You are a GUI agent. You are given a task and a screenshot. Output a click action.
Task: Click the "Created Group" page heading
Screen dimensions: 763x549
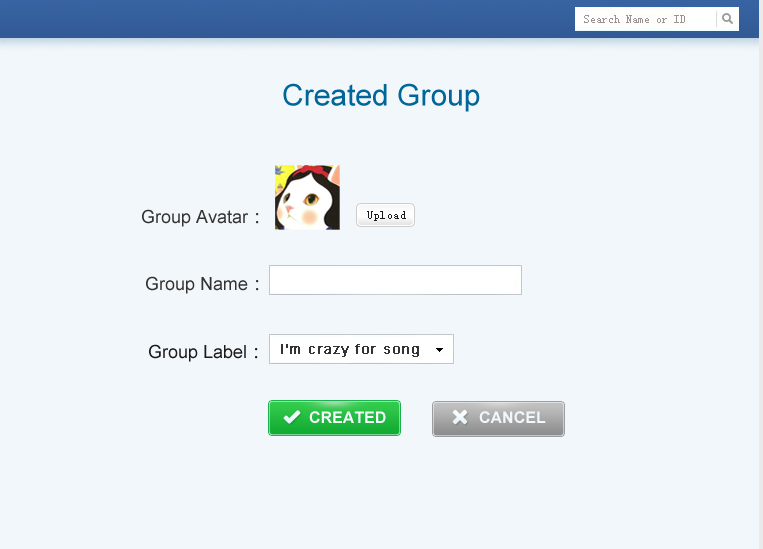point(381,95)
